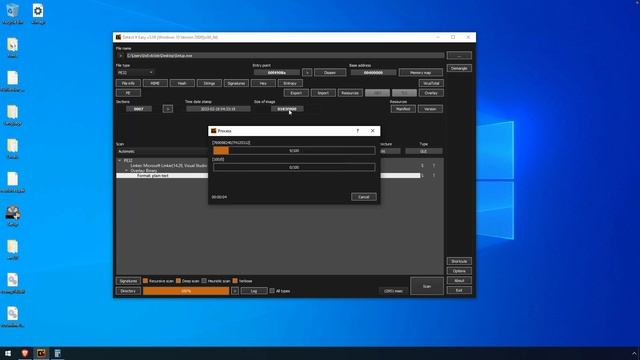Click the Type GUI field
The height and width of the screenshot is (360, 640).
pyautogui.click(x=424, y=151)
